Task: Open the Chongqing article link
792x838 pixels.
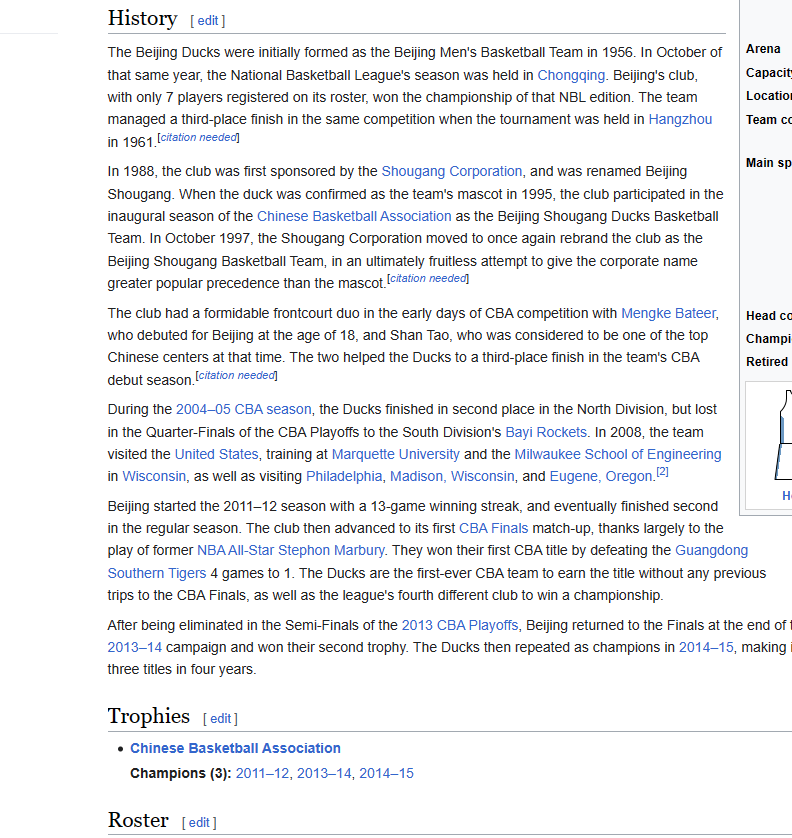Action: click(571, 75)
